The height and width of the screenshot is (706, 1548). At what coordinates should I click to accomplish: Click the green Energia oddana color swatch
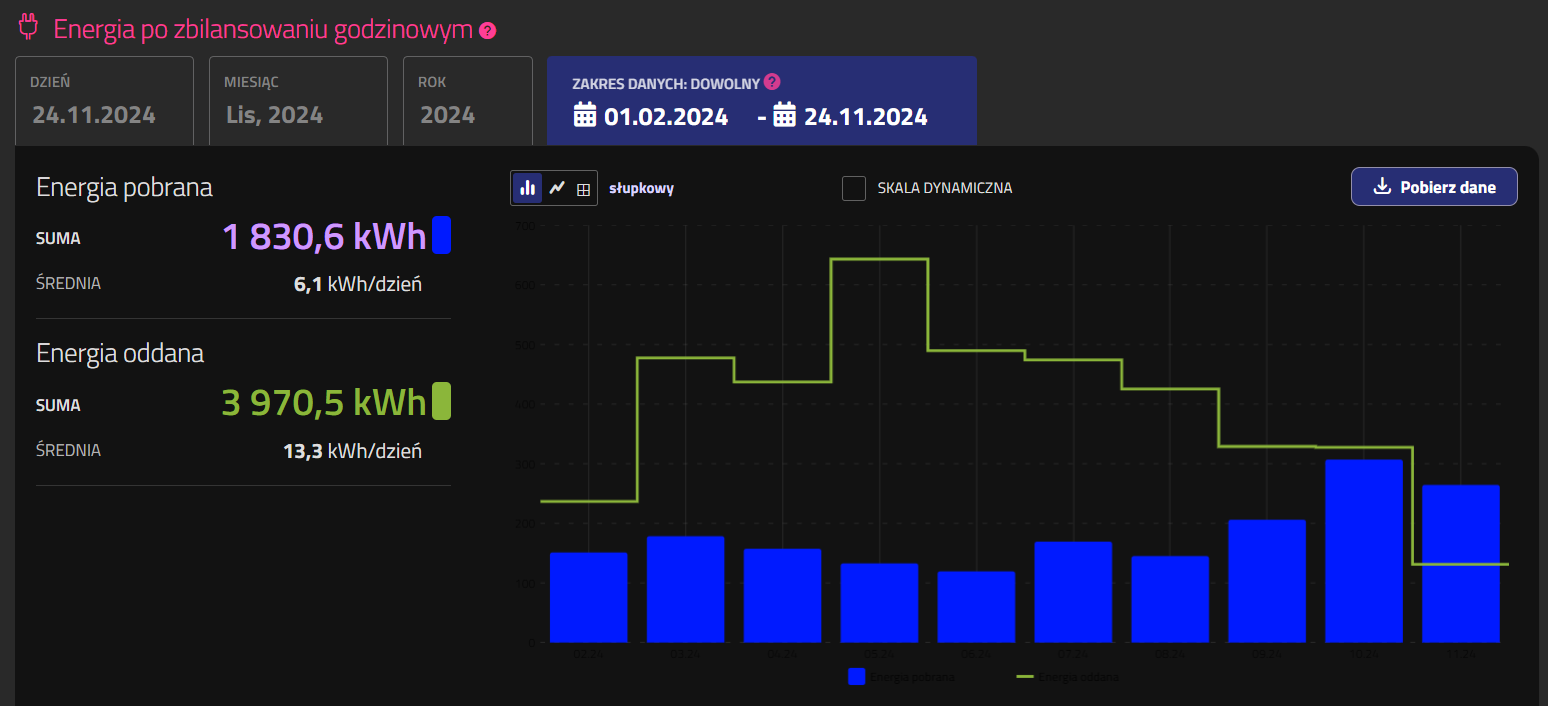click(441, 401)
